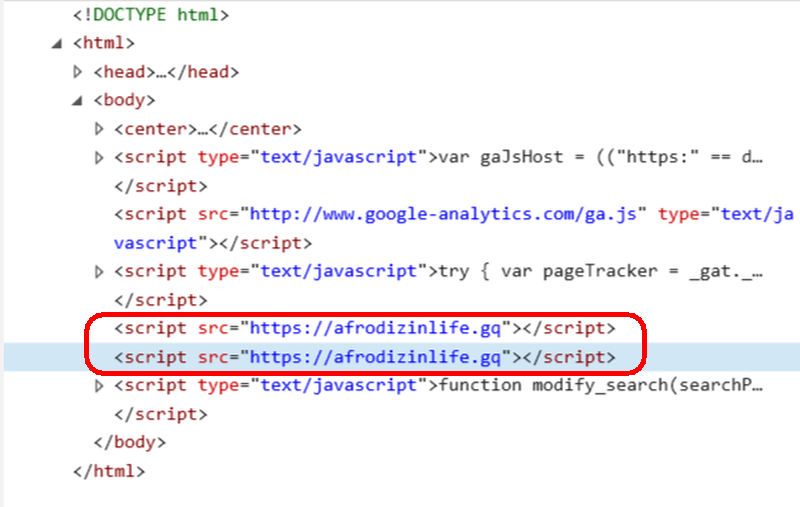Open the first afrodizinlife.gq script link
800x507 pixels.
[375, 328]
